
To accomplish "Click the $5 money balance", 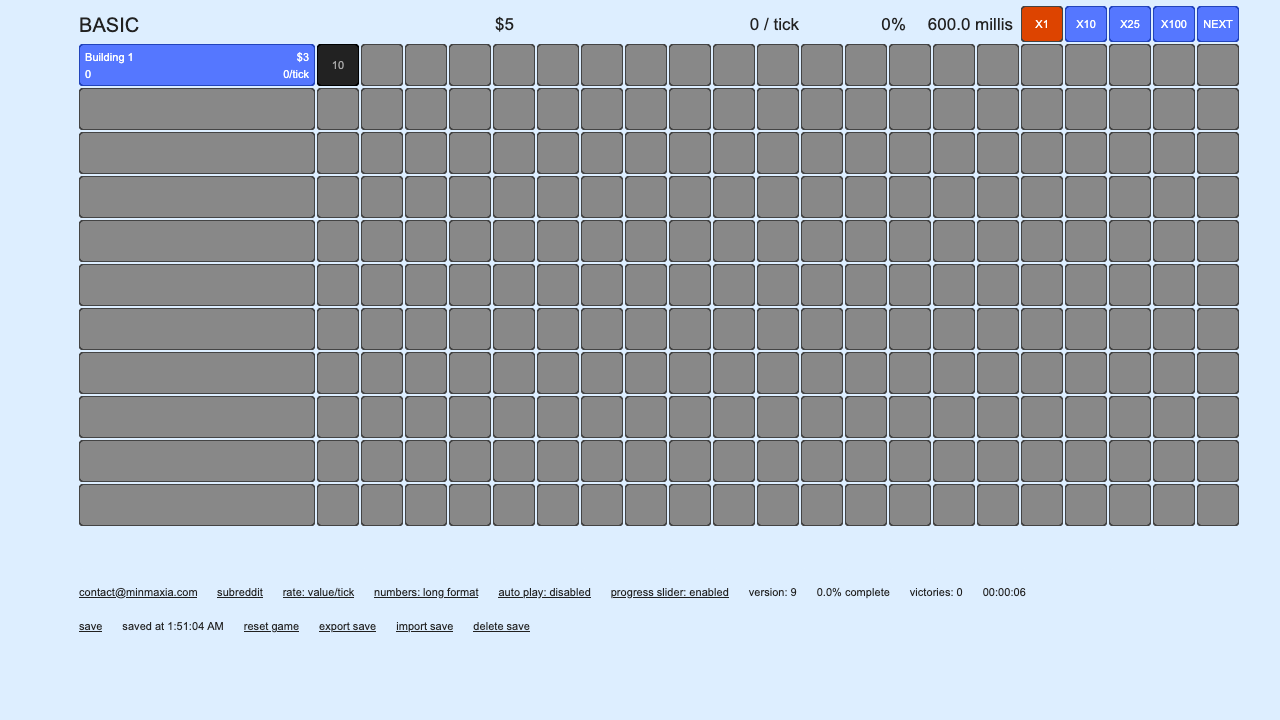I will point(504,25).
